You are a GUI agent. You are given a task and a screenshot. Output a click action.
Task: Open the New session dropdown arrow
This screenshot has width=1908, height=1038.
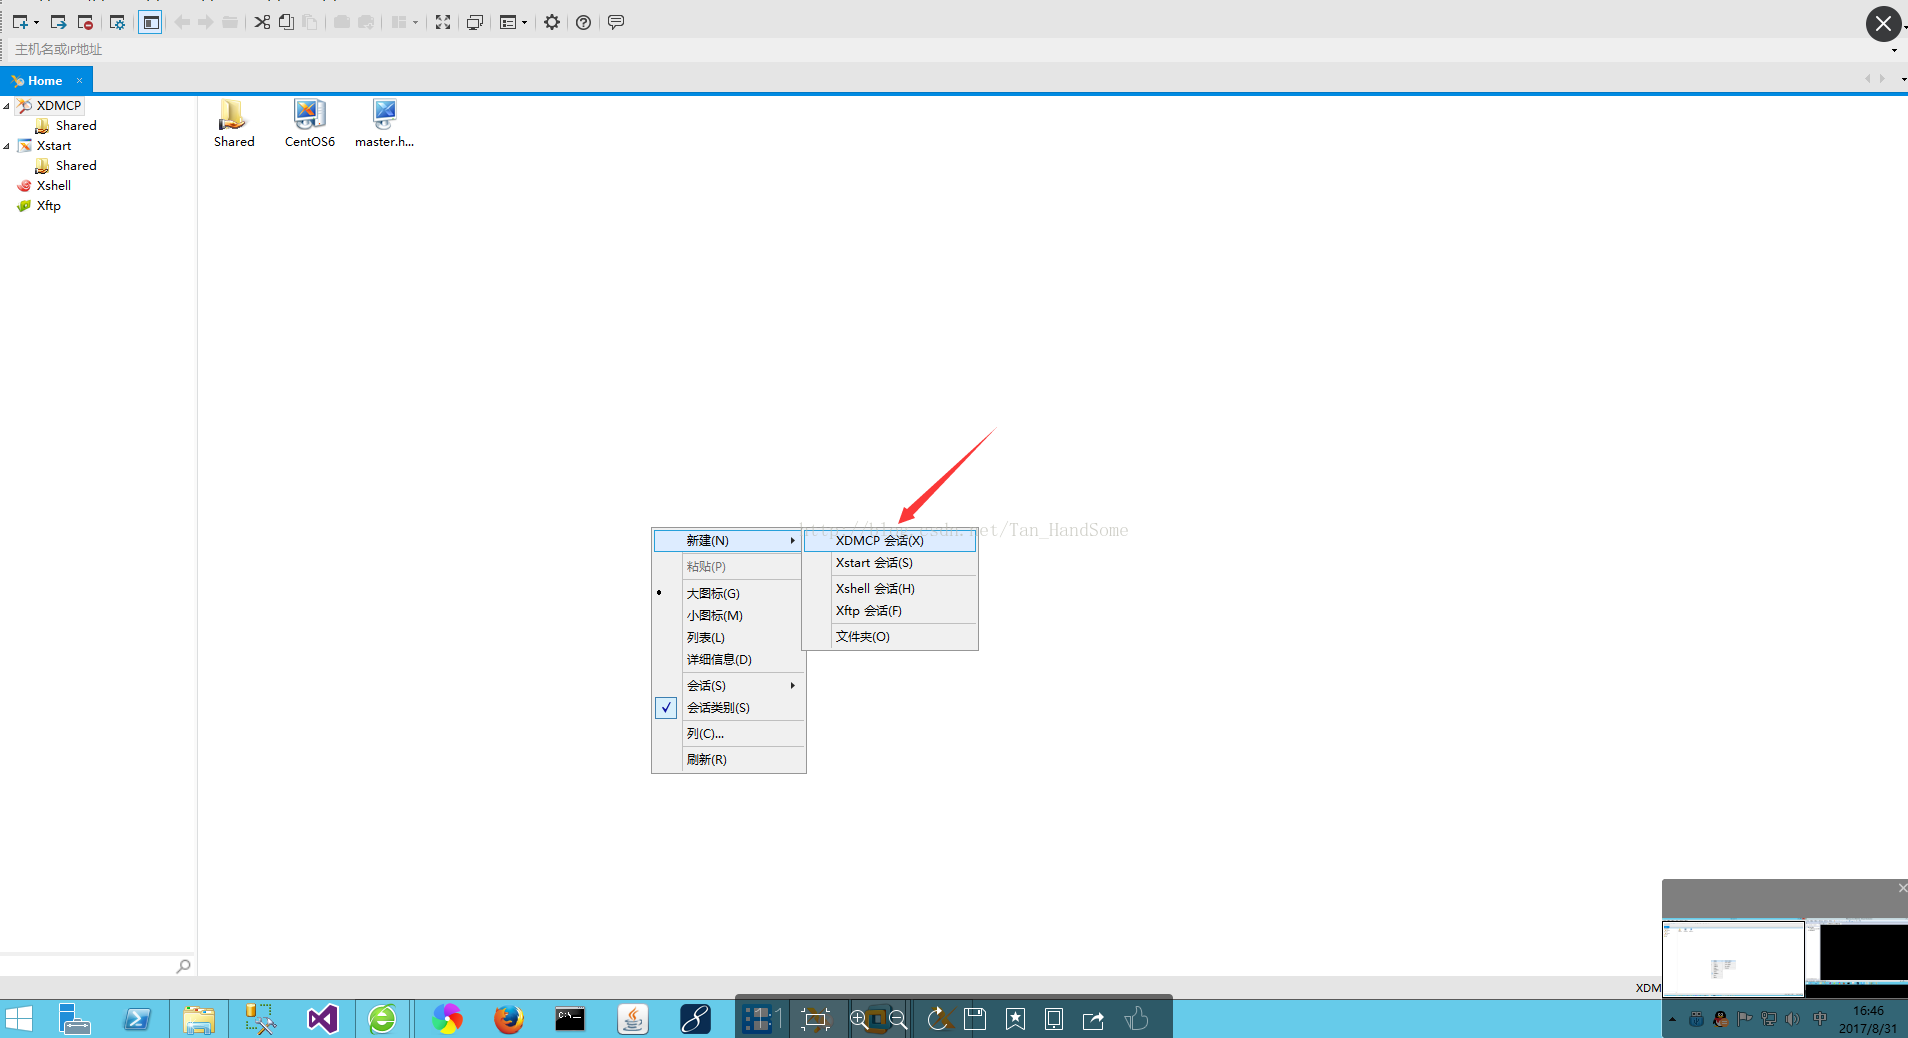[37, 22]
